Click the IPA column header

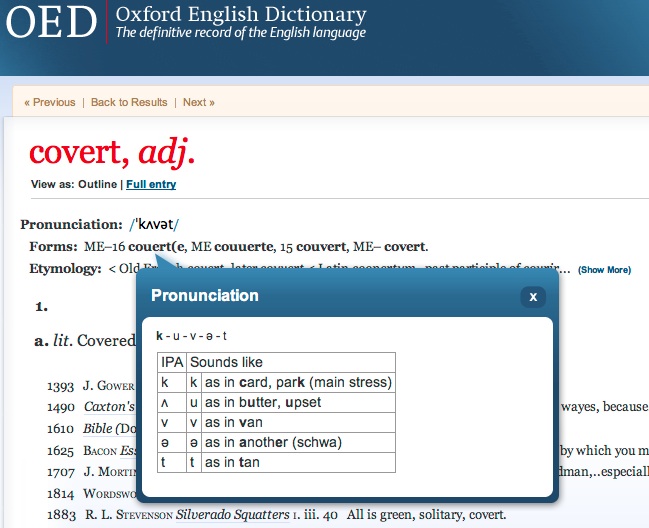point(172,362)
